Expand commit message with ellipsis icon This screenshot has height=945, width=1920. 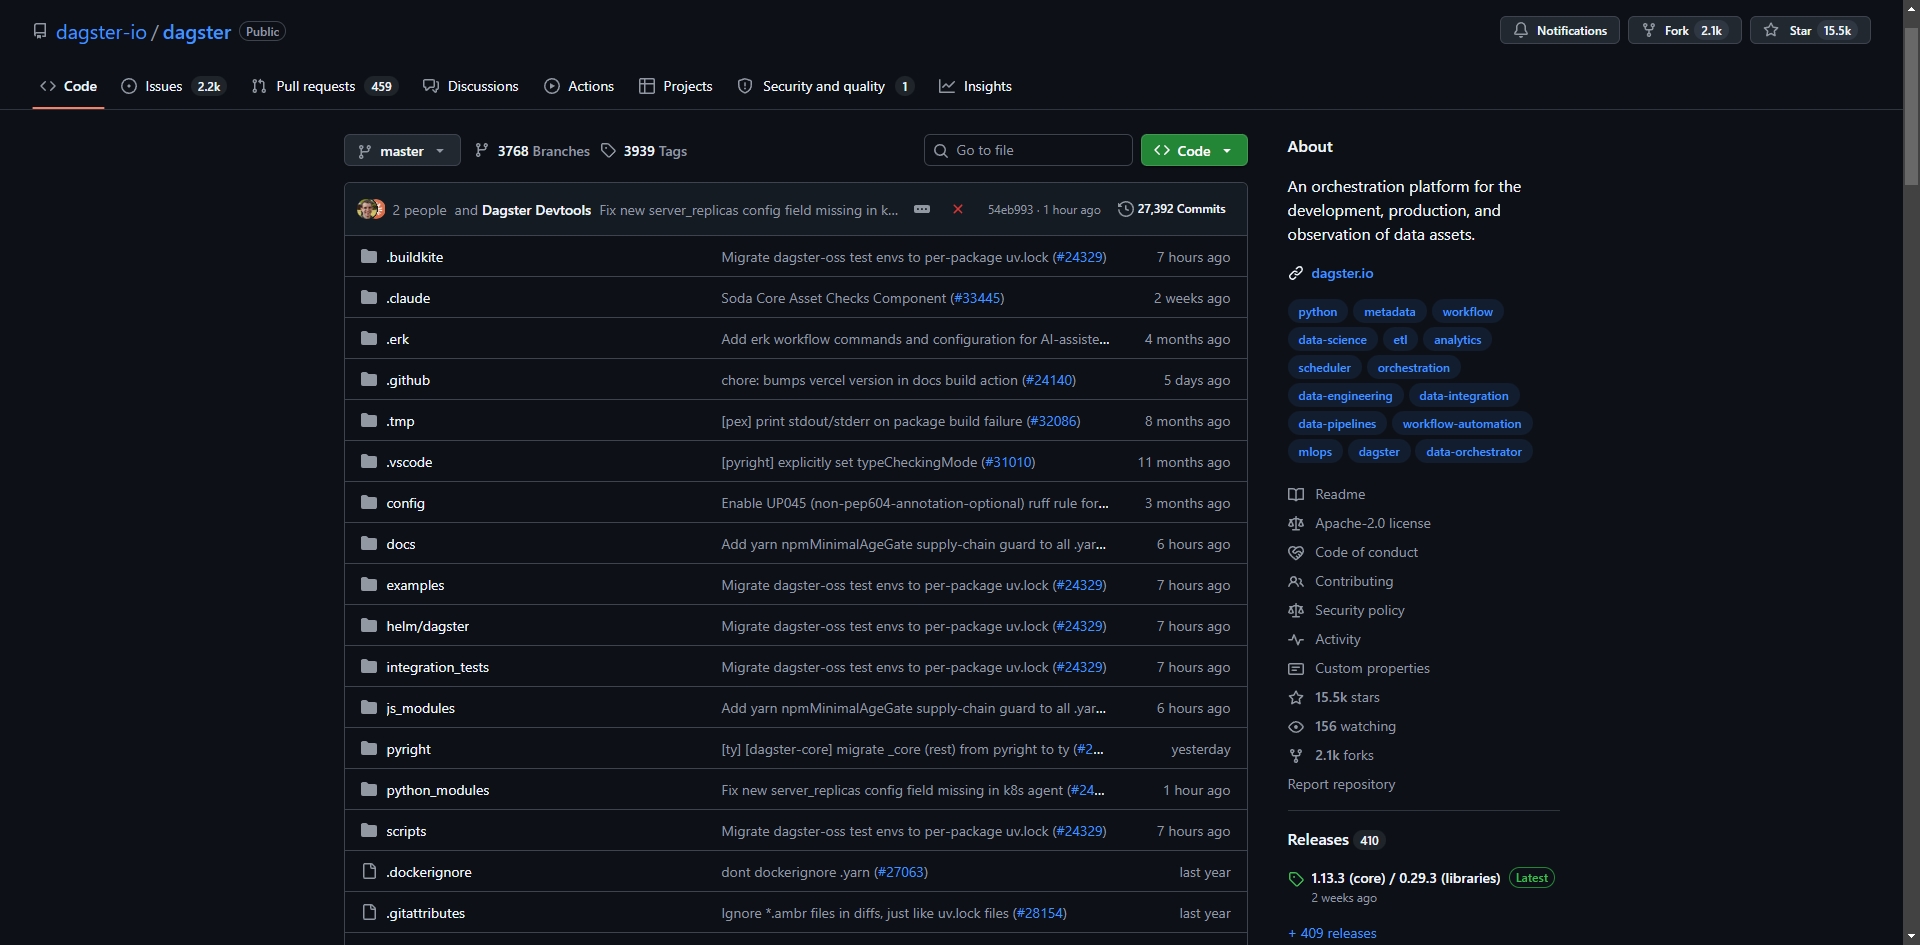[922, 209]
